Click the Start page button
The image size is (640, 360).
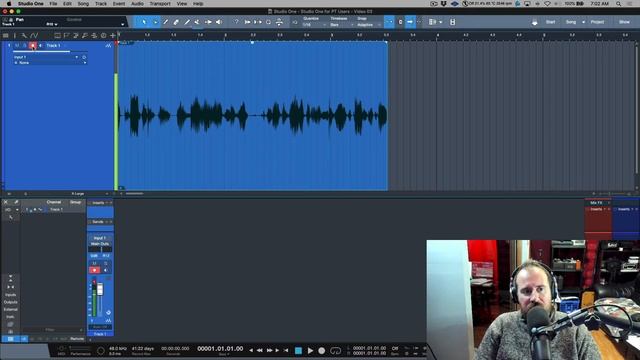coord(550,22)
